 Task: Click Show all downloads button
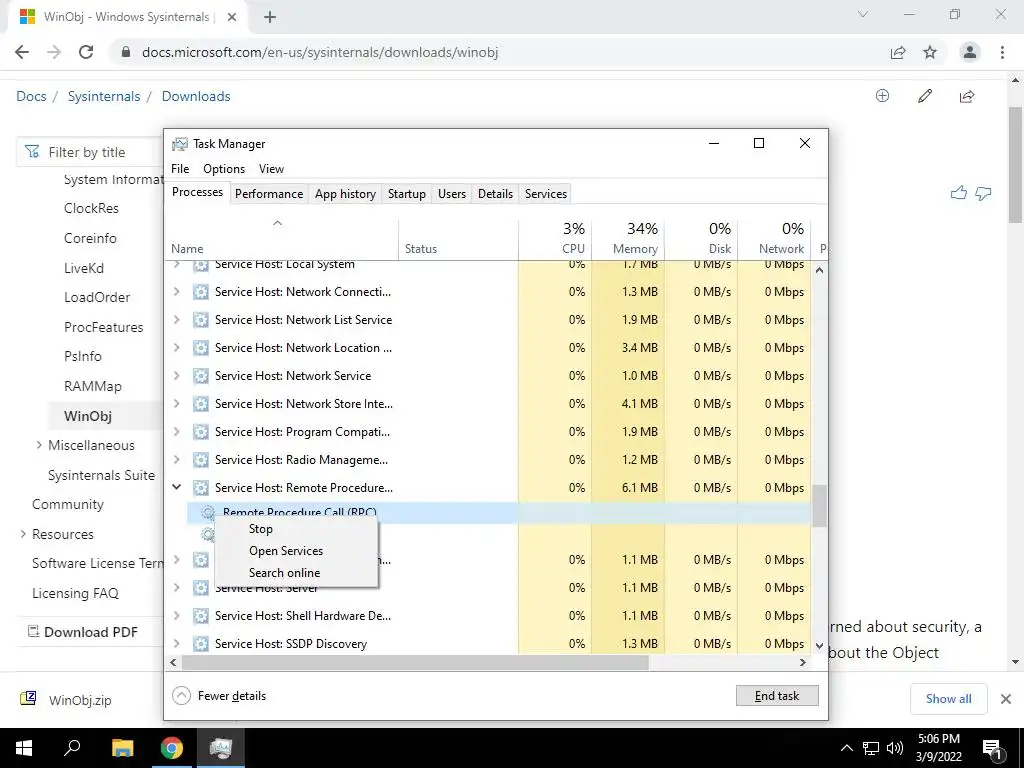click(948, 699)
